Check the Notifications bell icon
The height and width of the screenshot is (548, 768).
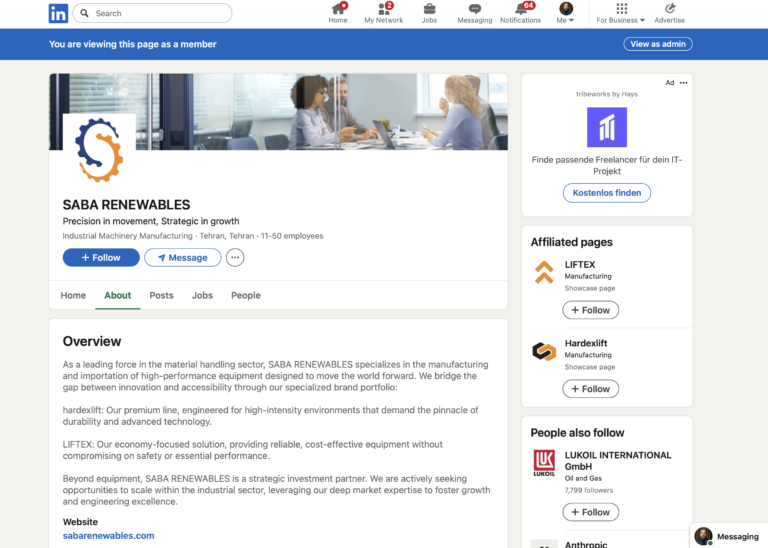click(520, 9)
